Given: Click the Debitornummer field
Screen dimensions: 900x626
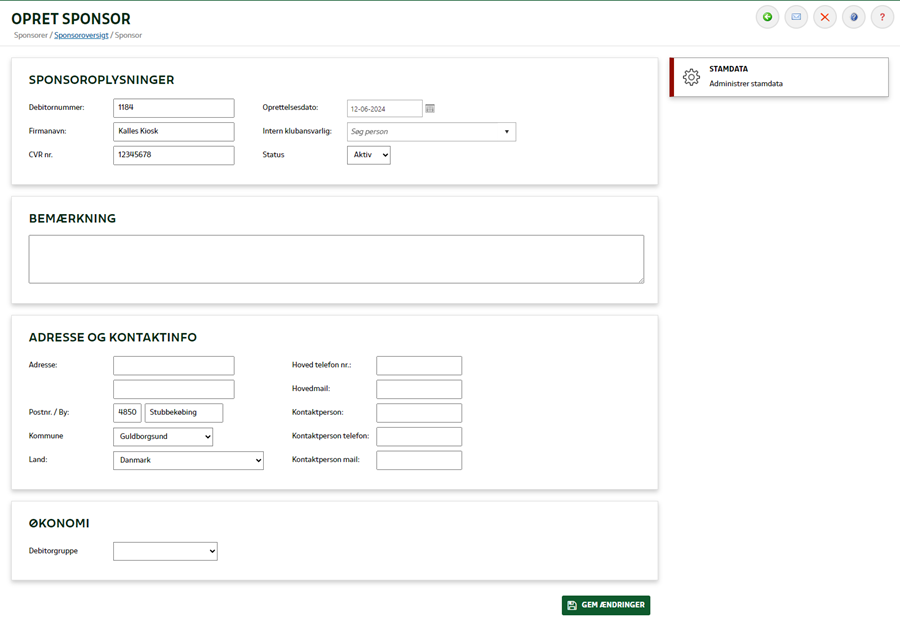Looking at the screenshot, I should (173, 108).
